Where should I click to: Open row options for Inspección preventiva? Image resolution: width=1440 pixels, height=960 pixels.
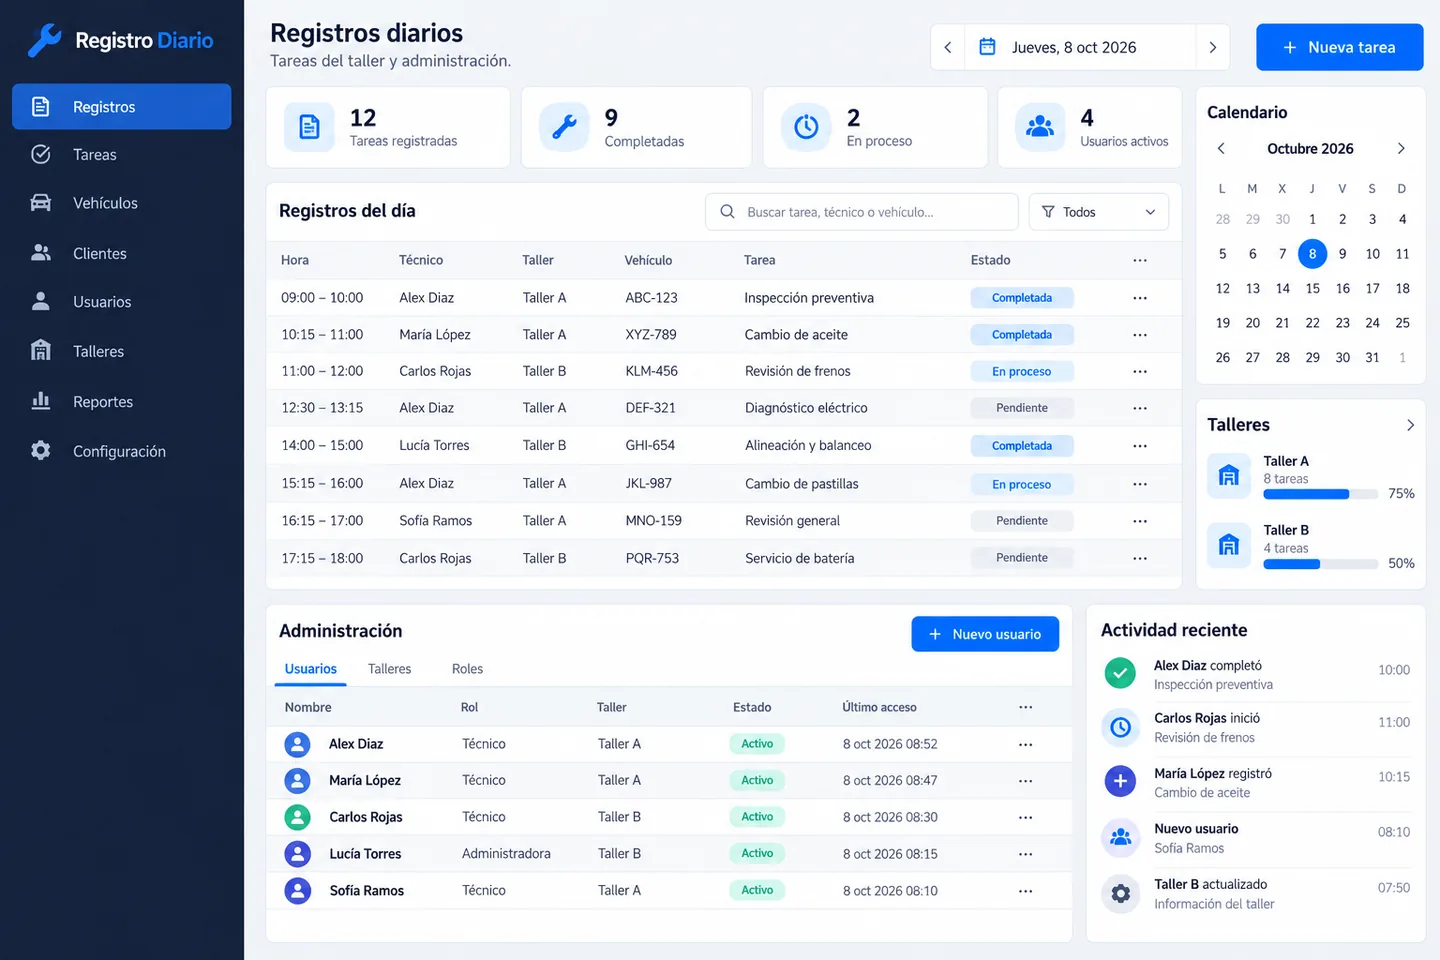1140,298
